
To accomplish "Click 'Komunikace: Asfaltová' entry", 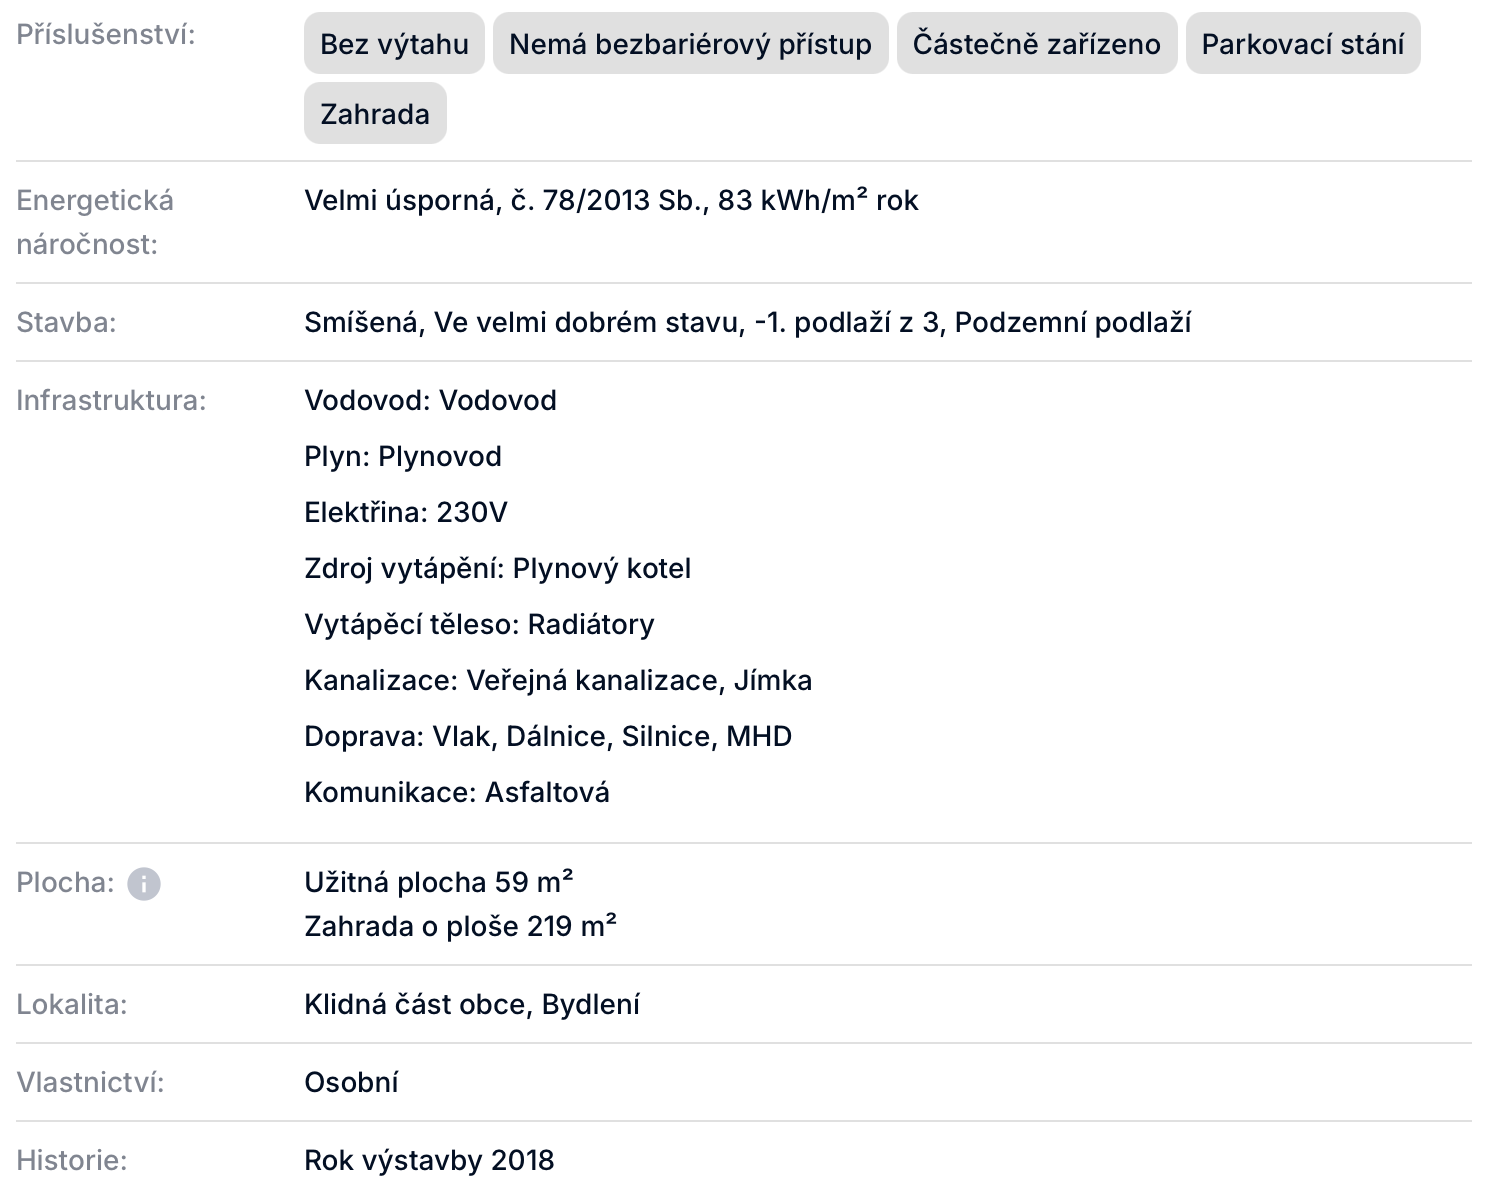I will 456,793.
